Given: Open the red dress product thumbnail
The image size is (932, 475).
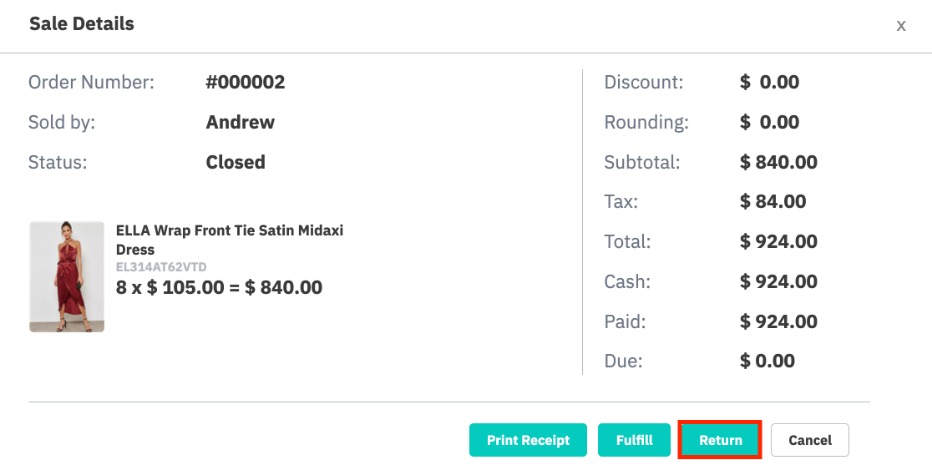Looking at the screenshot, I should (67, 276).
